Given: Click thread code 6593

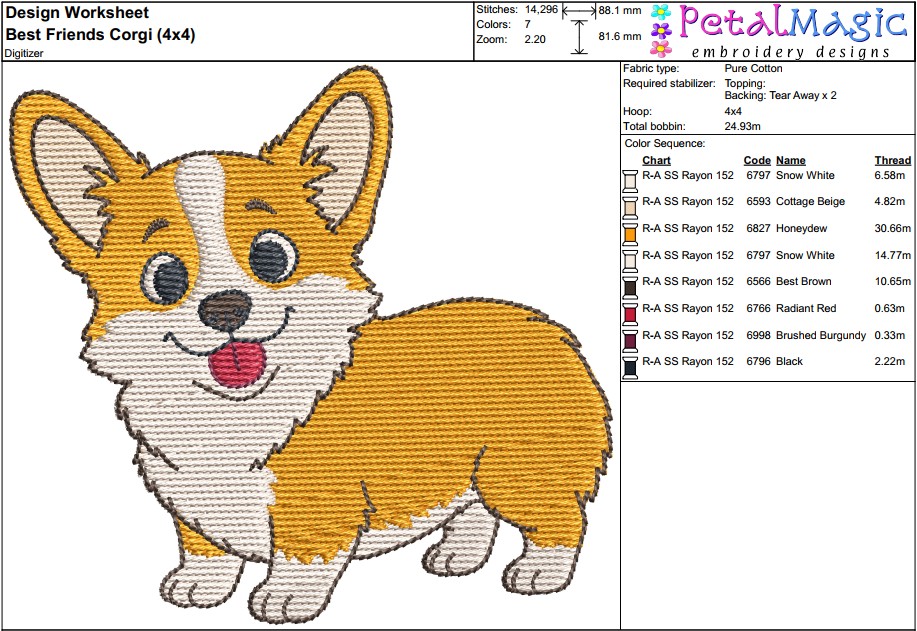Looking at the screenshot, I should pos(759,201).
